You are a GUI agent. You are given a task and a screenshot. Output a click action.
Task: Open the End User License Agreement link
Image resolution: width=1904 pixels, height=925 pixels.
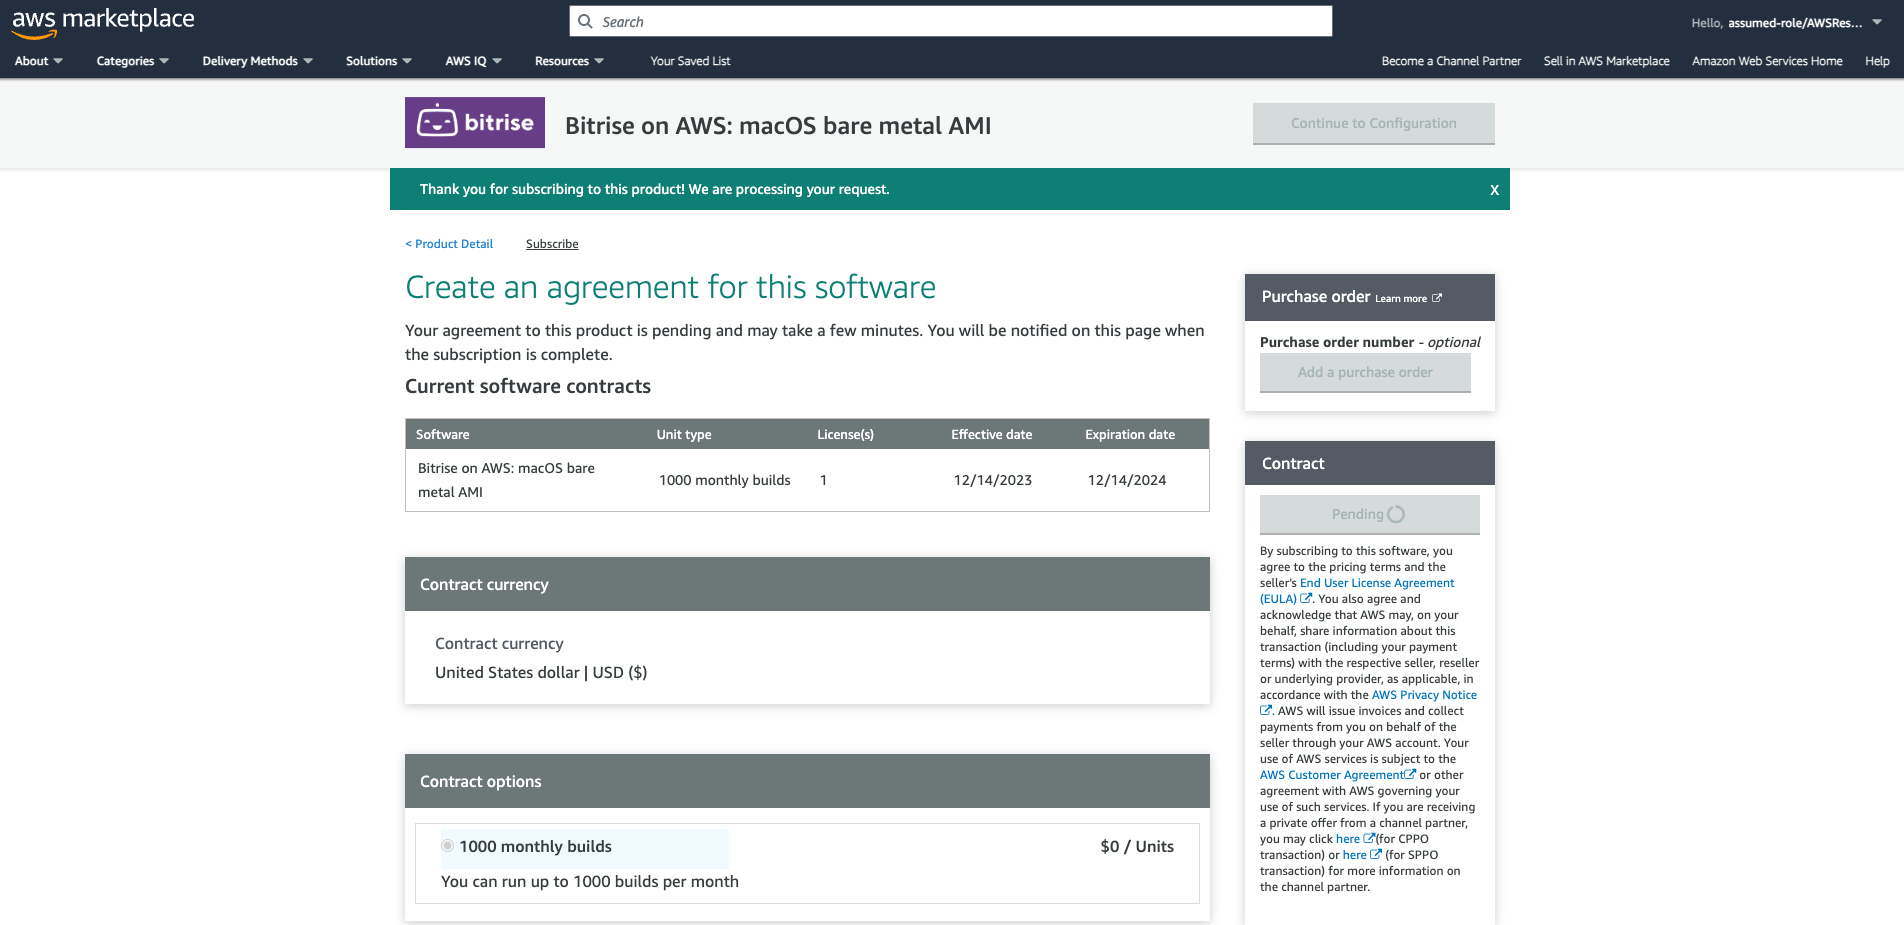tap(1376, 582)
